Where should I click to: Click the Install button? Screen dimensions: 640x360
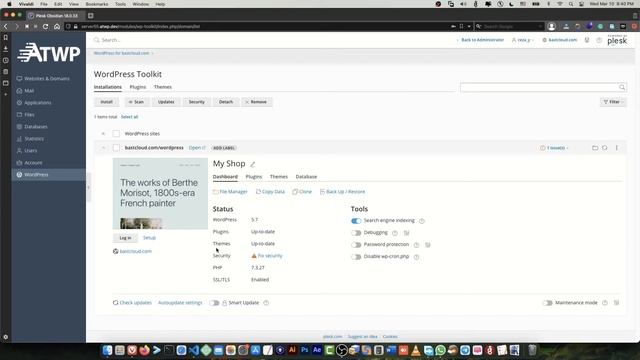tap(107, 102)
